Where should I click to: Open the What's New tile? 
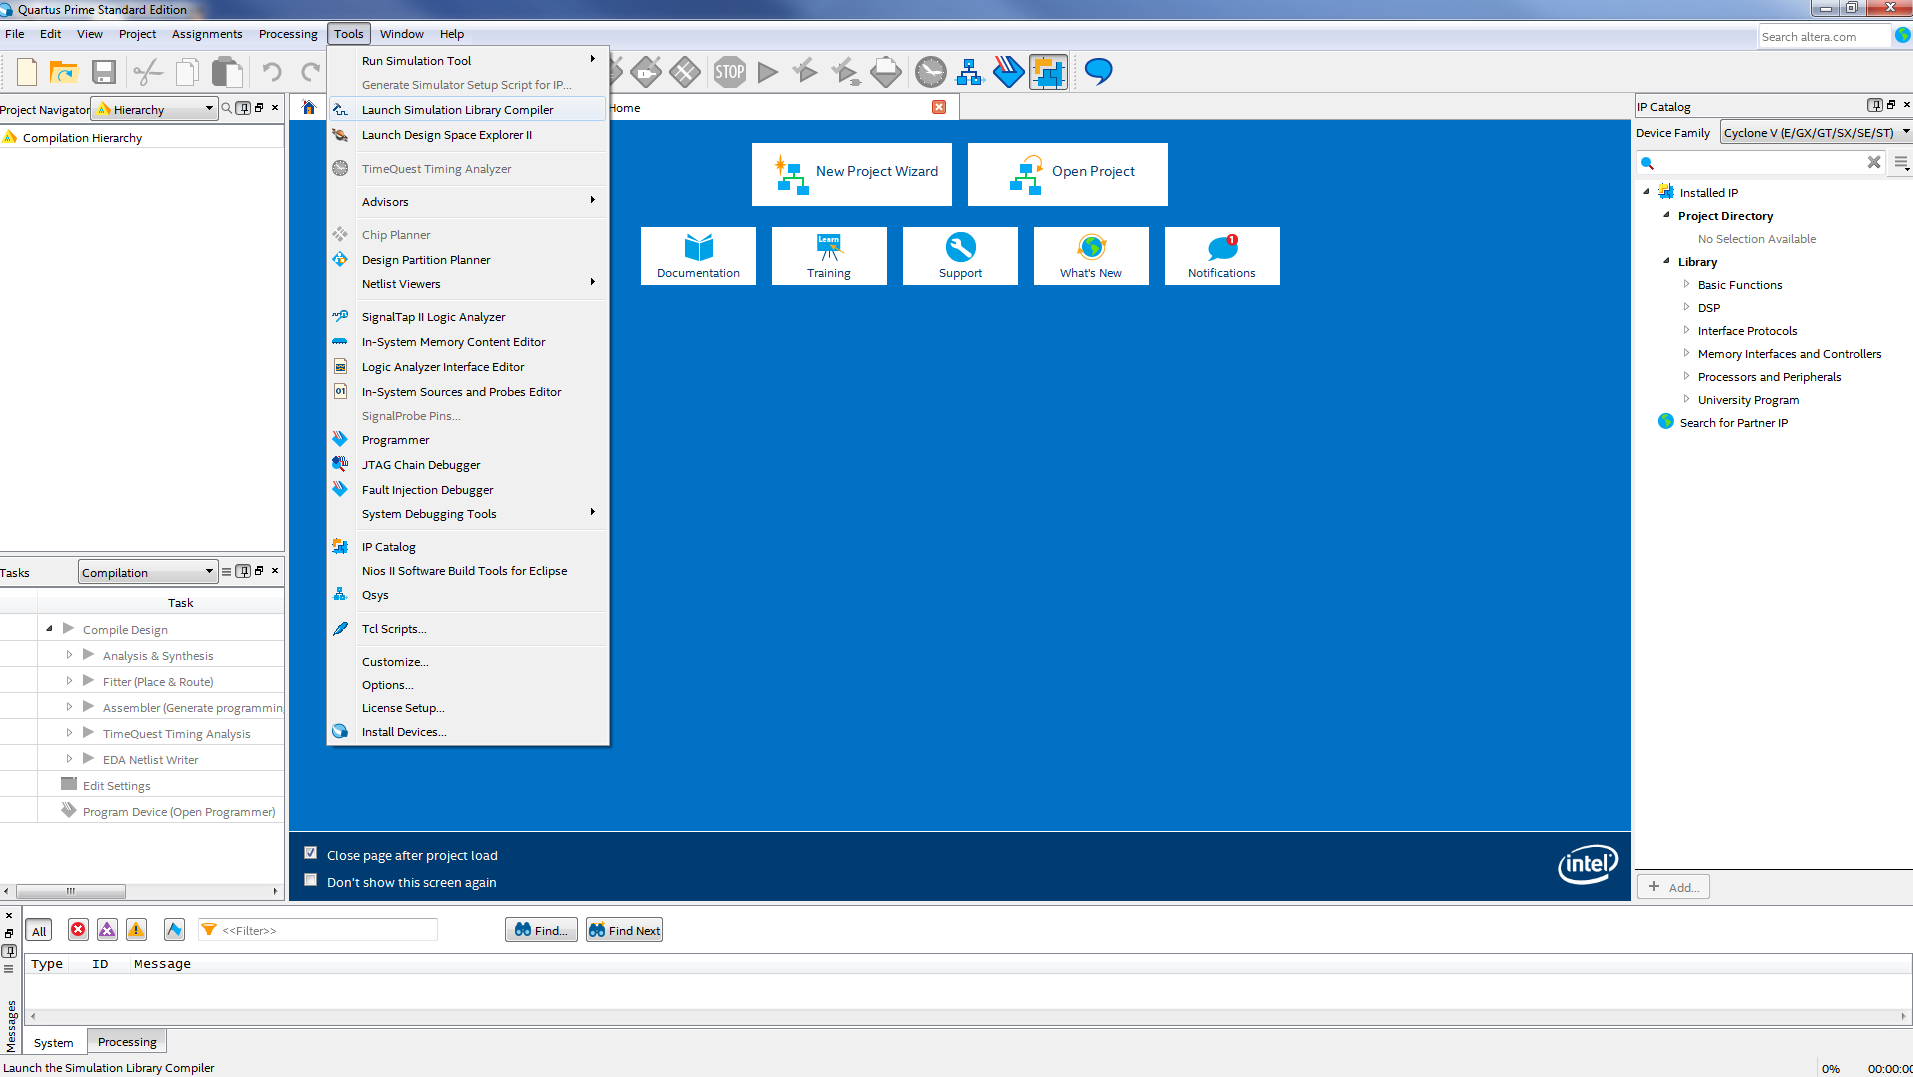coord(1091,256)
